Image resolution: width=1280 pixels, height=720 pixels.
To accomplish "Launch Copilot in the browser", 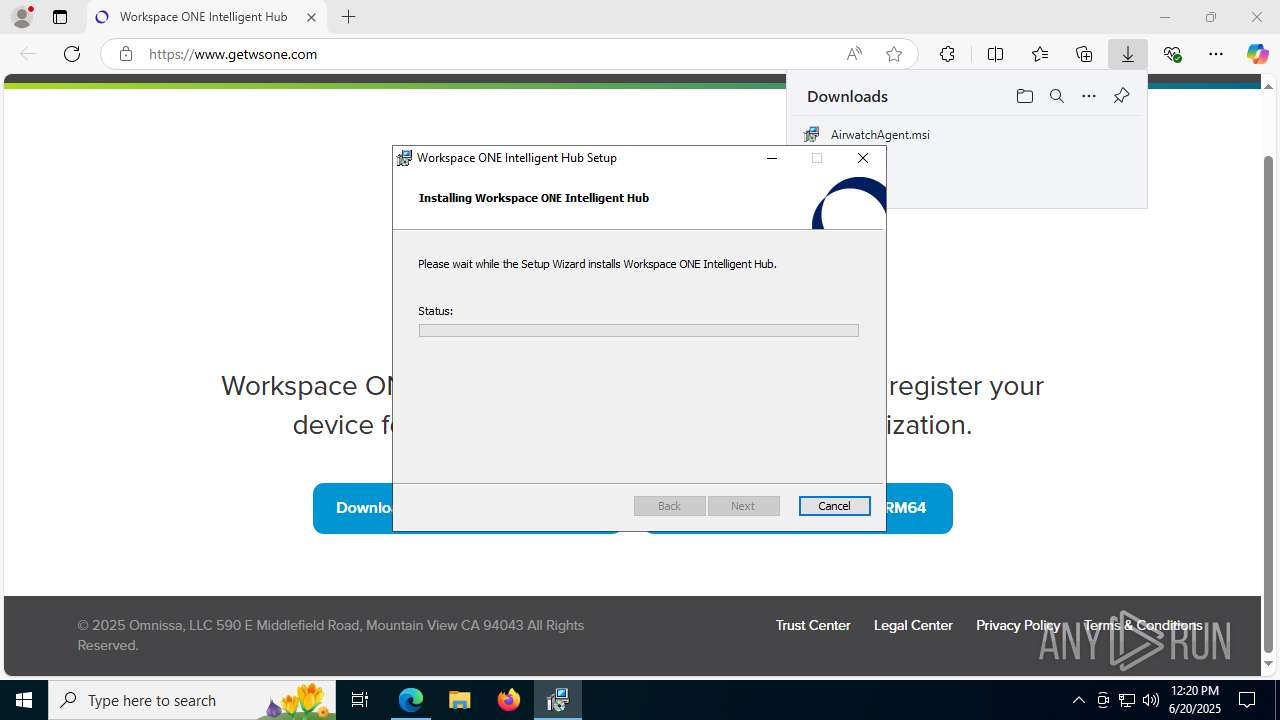I will point(1257,54).
